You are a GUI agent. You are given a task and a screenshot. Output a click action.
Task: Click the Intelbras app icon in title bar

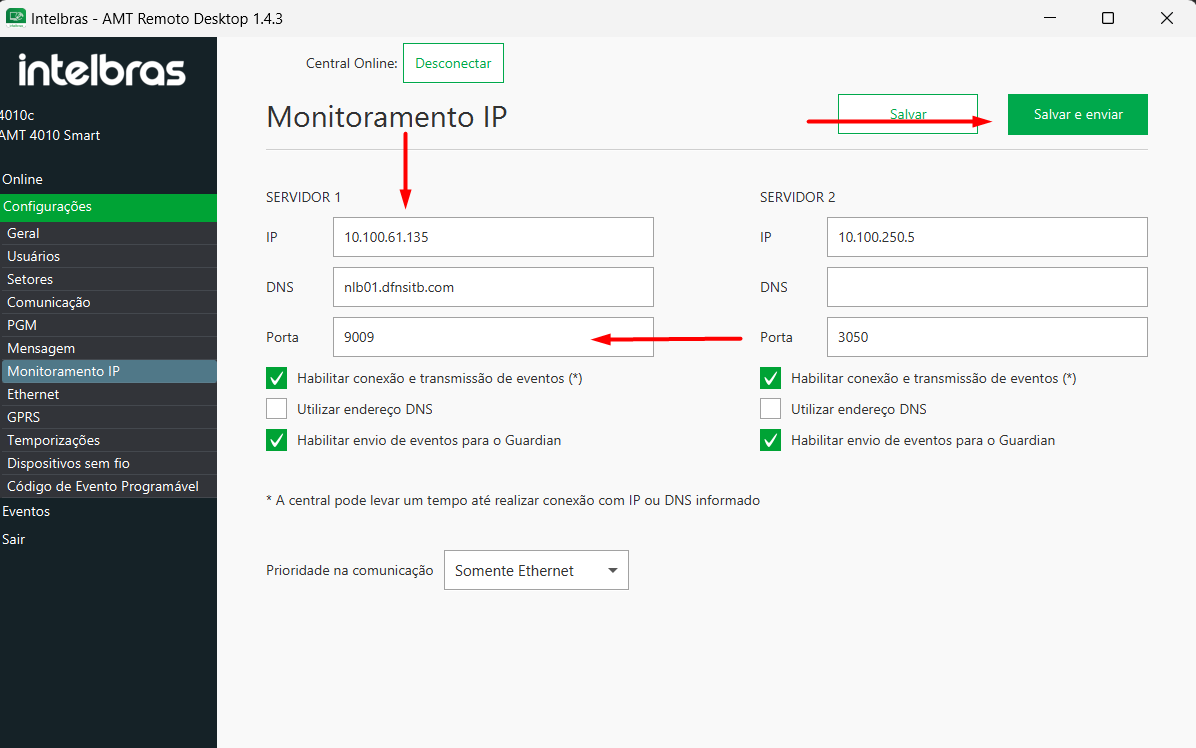(x=15, y=18)
